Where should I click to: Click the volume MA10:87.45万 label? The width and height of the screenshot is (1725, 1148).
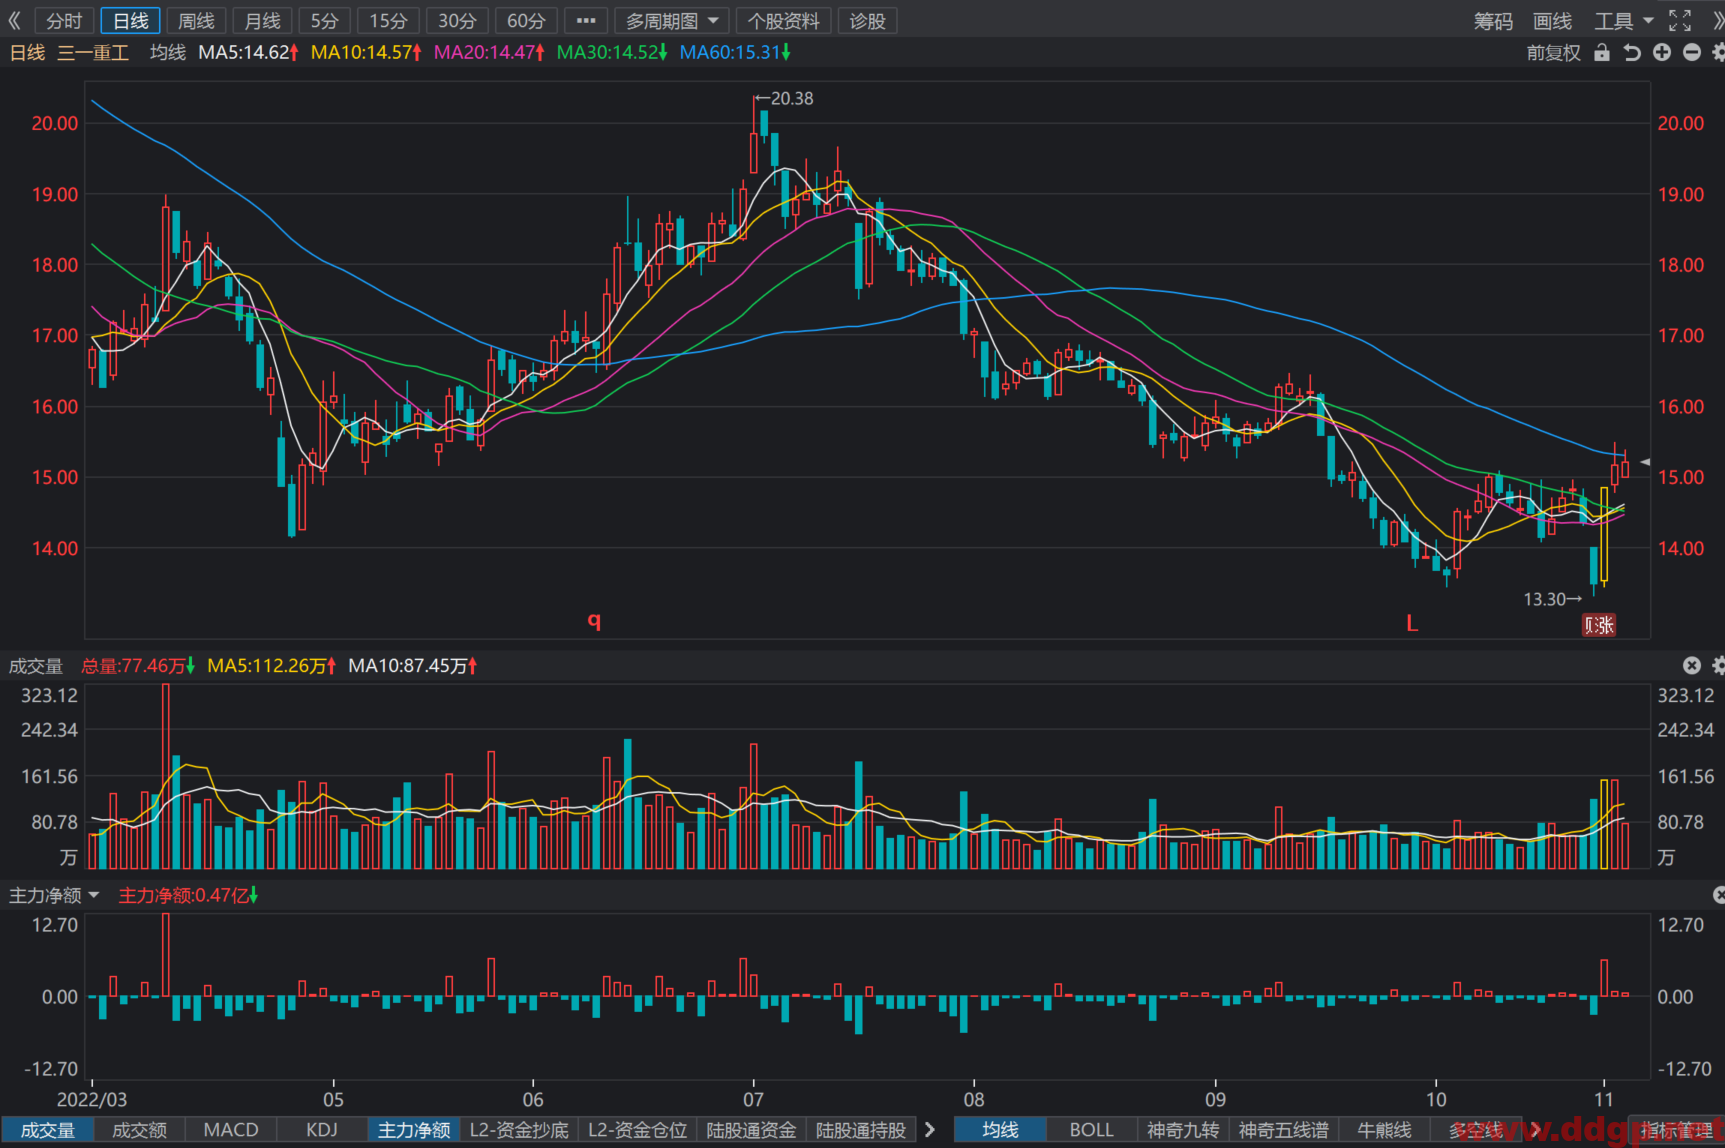coord(412,666)
